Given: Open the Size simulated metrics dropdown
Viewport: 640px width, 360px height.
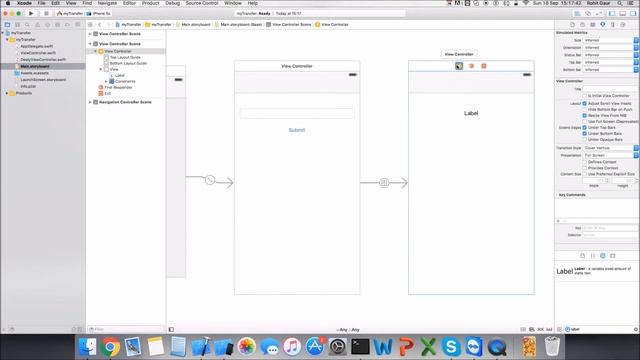Looking at the screenshot, I should tap(611, 40).
